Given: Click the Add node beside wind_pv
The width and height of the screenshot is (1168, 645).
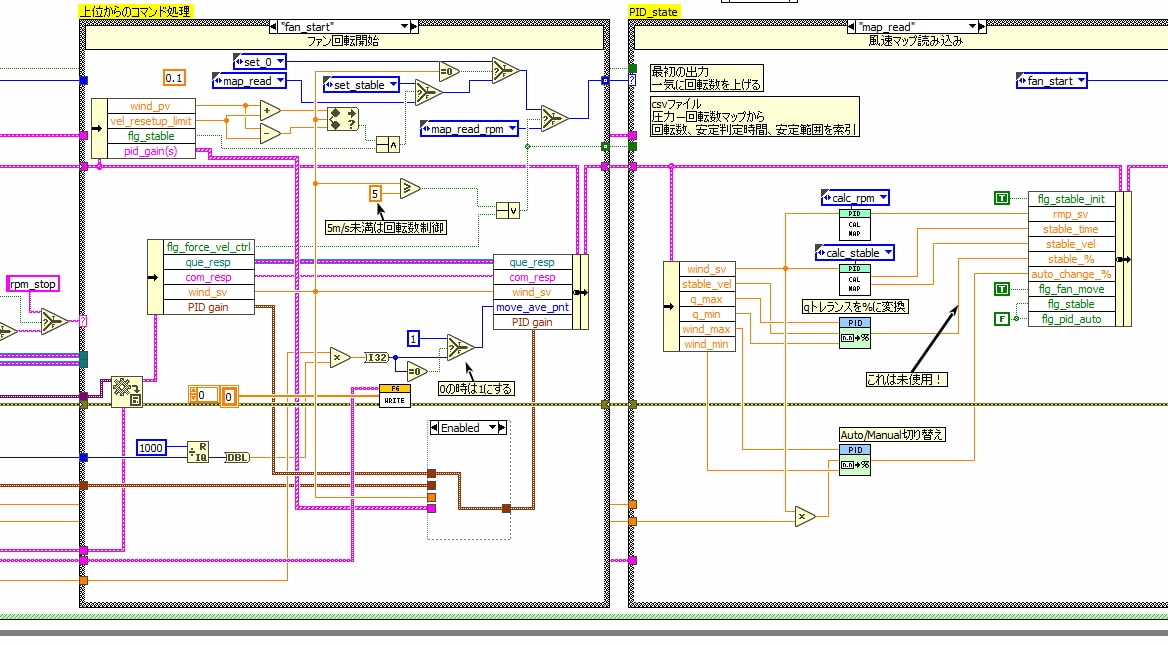Looking at the screenshot, I should [270, 111].
